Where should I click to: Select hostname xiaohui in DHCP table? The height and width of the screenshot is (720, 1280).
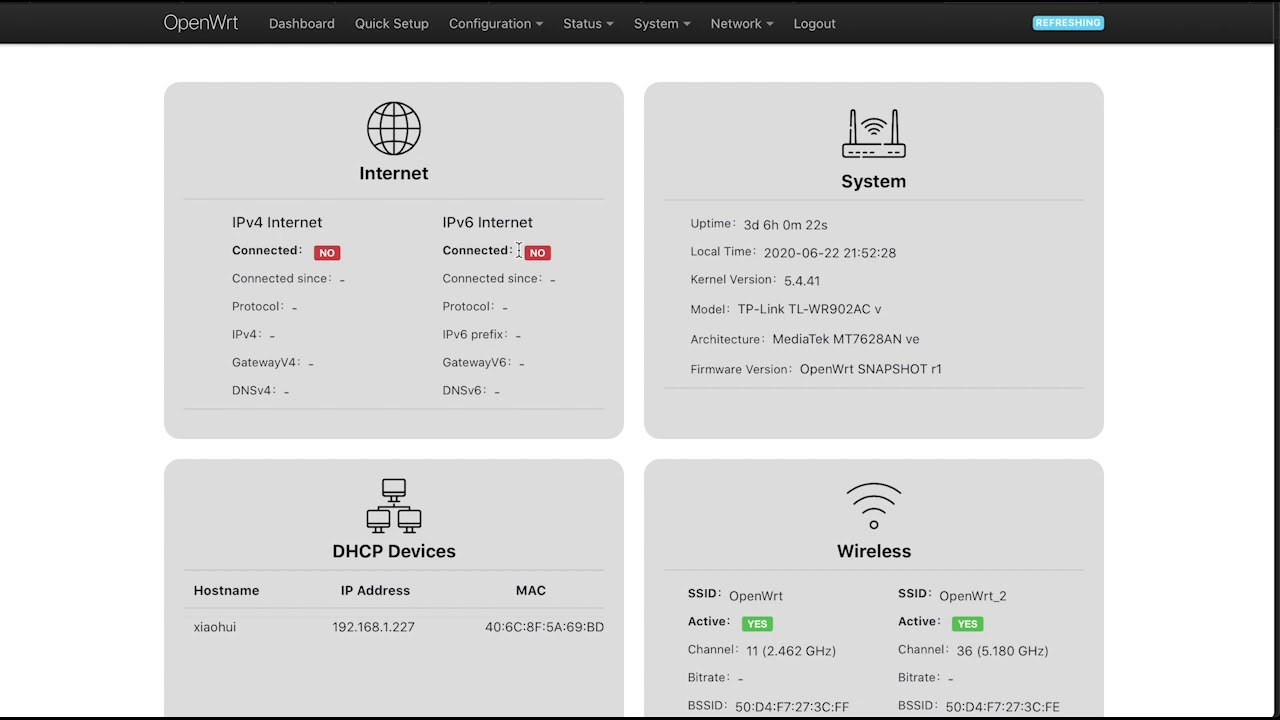tap(215, 627)
